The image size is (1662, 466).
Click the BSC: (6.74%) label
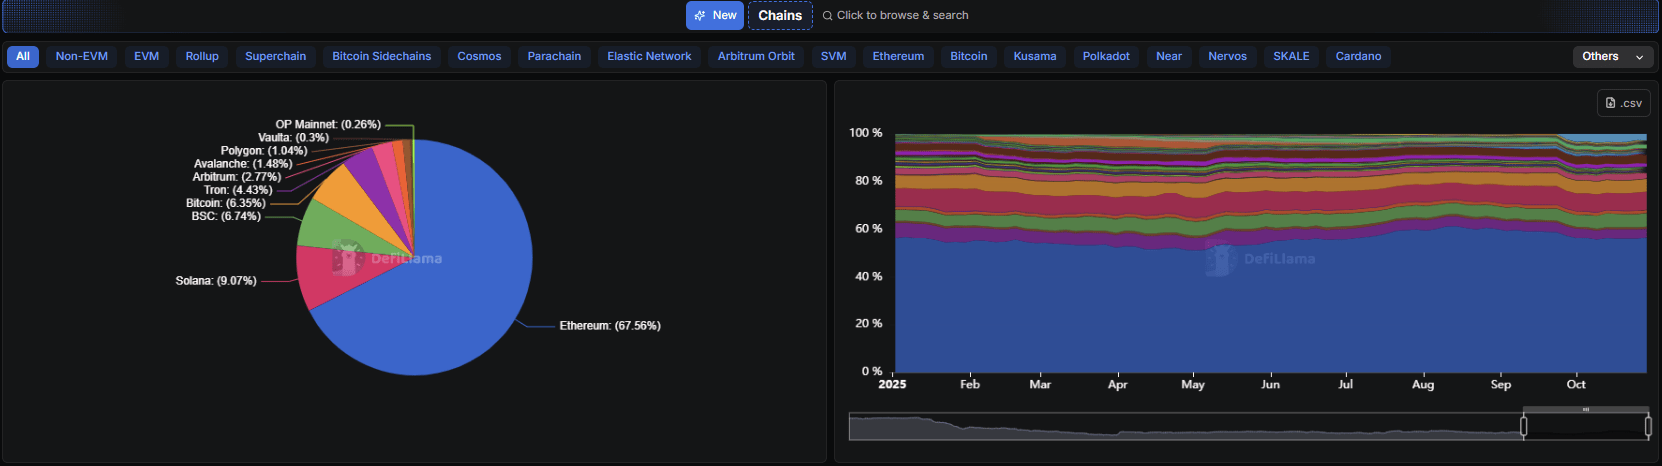(x=226, y=216)
